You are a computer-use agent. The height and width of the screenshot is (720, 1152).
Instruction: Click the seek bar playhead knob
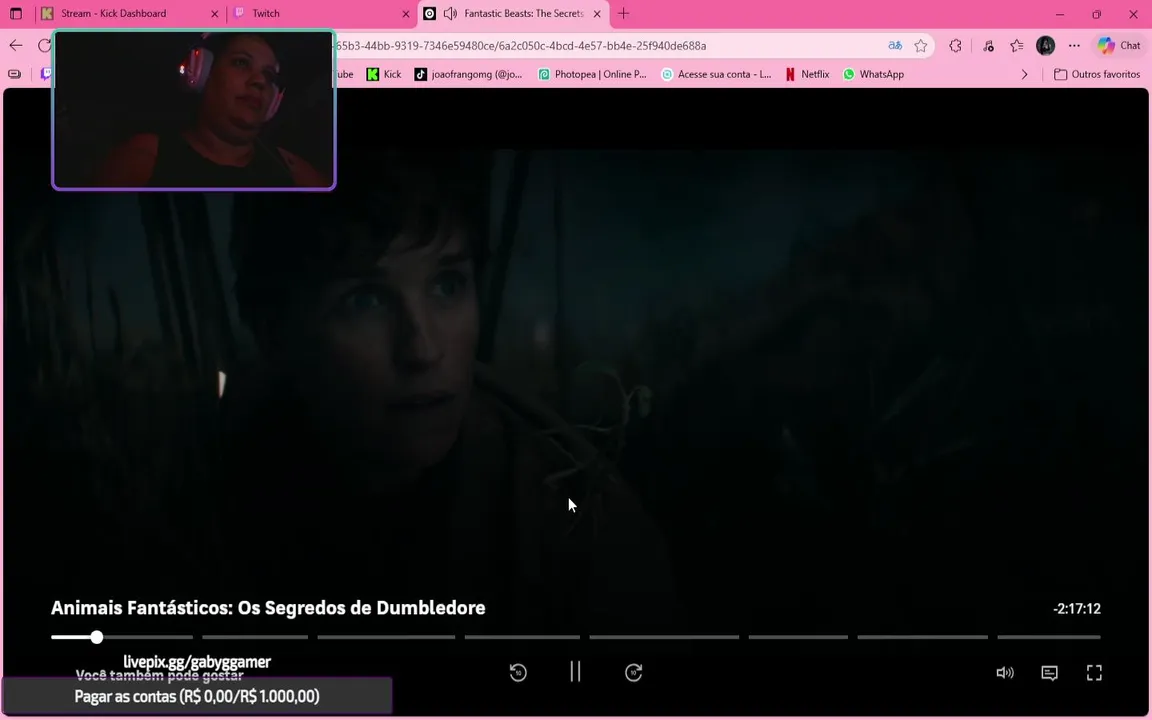click(x=97, y=637)
